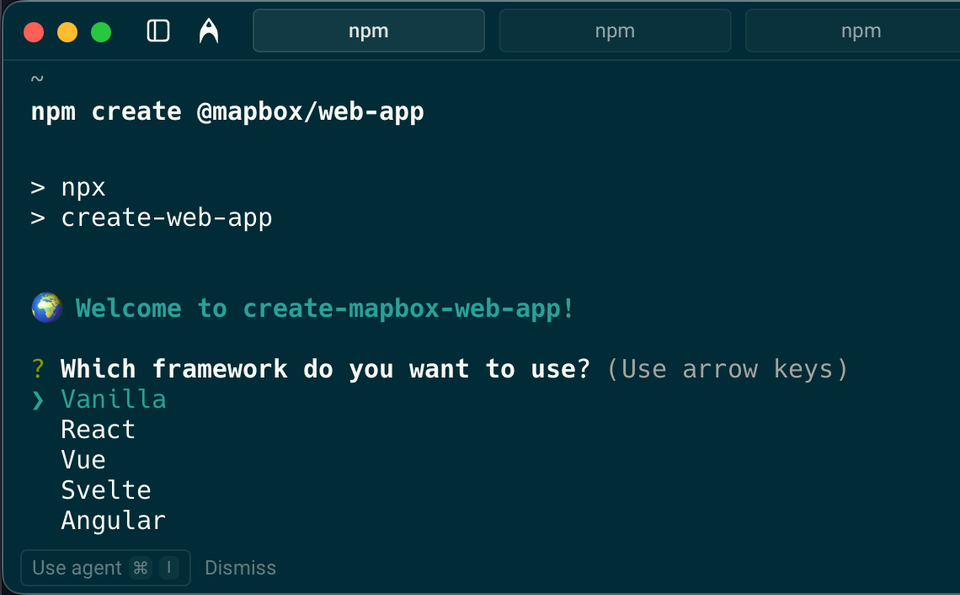
Task: Click the selection arrow beside Vanilla
Action: (38, 400)
